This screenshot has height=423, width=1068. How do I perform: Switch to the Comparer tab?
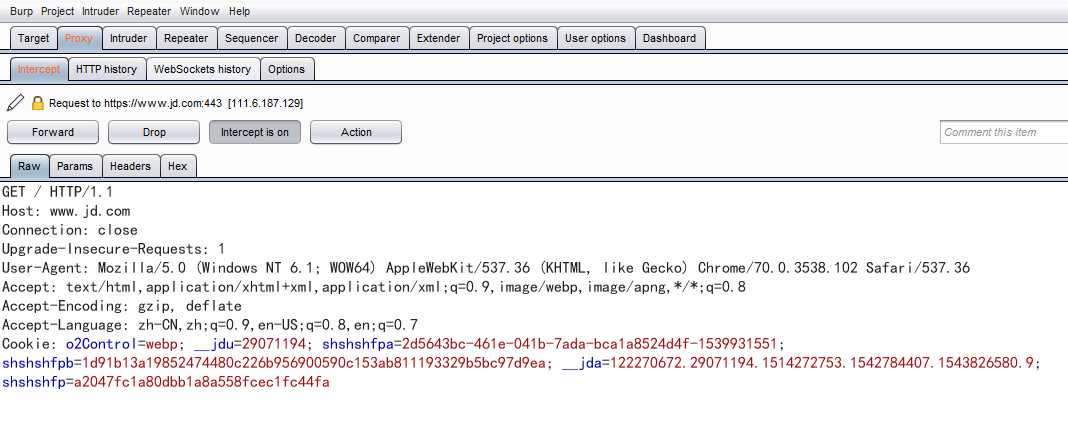coord(377,38)
